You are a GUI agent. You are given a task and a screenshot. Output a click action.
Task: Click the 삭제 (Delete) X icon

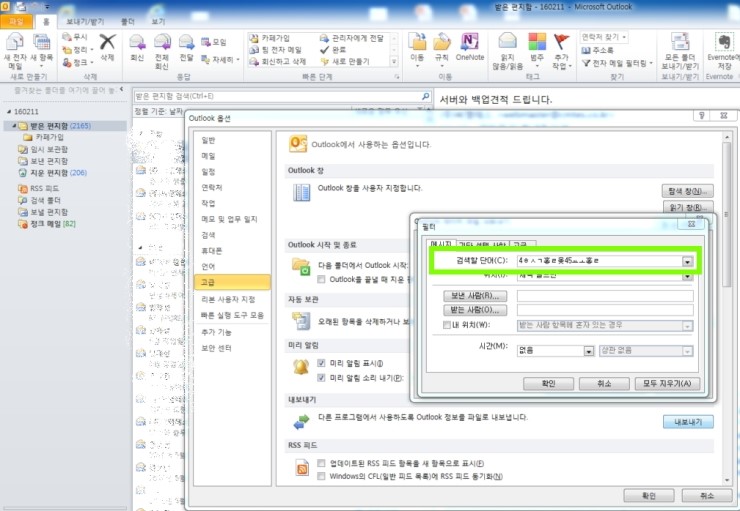click(x=108, y=42)
